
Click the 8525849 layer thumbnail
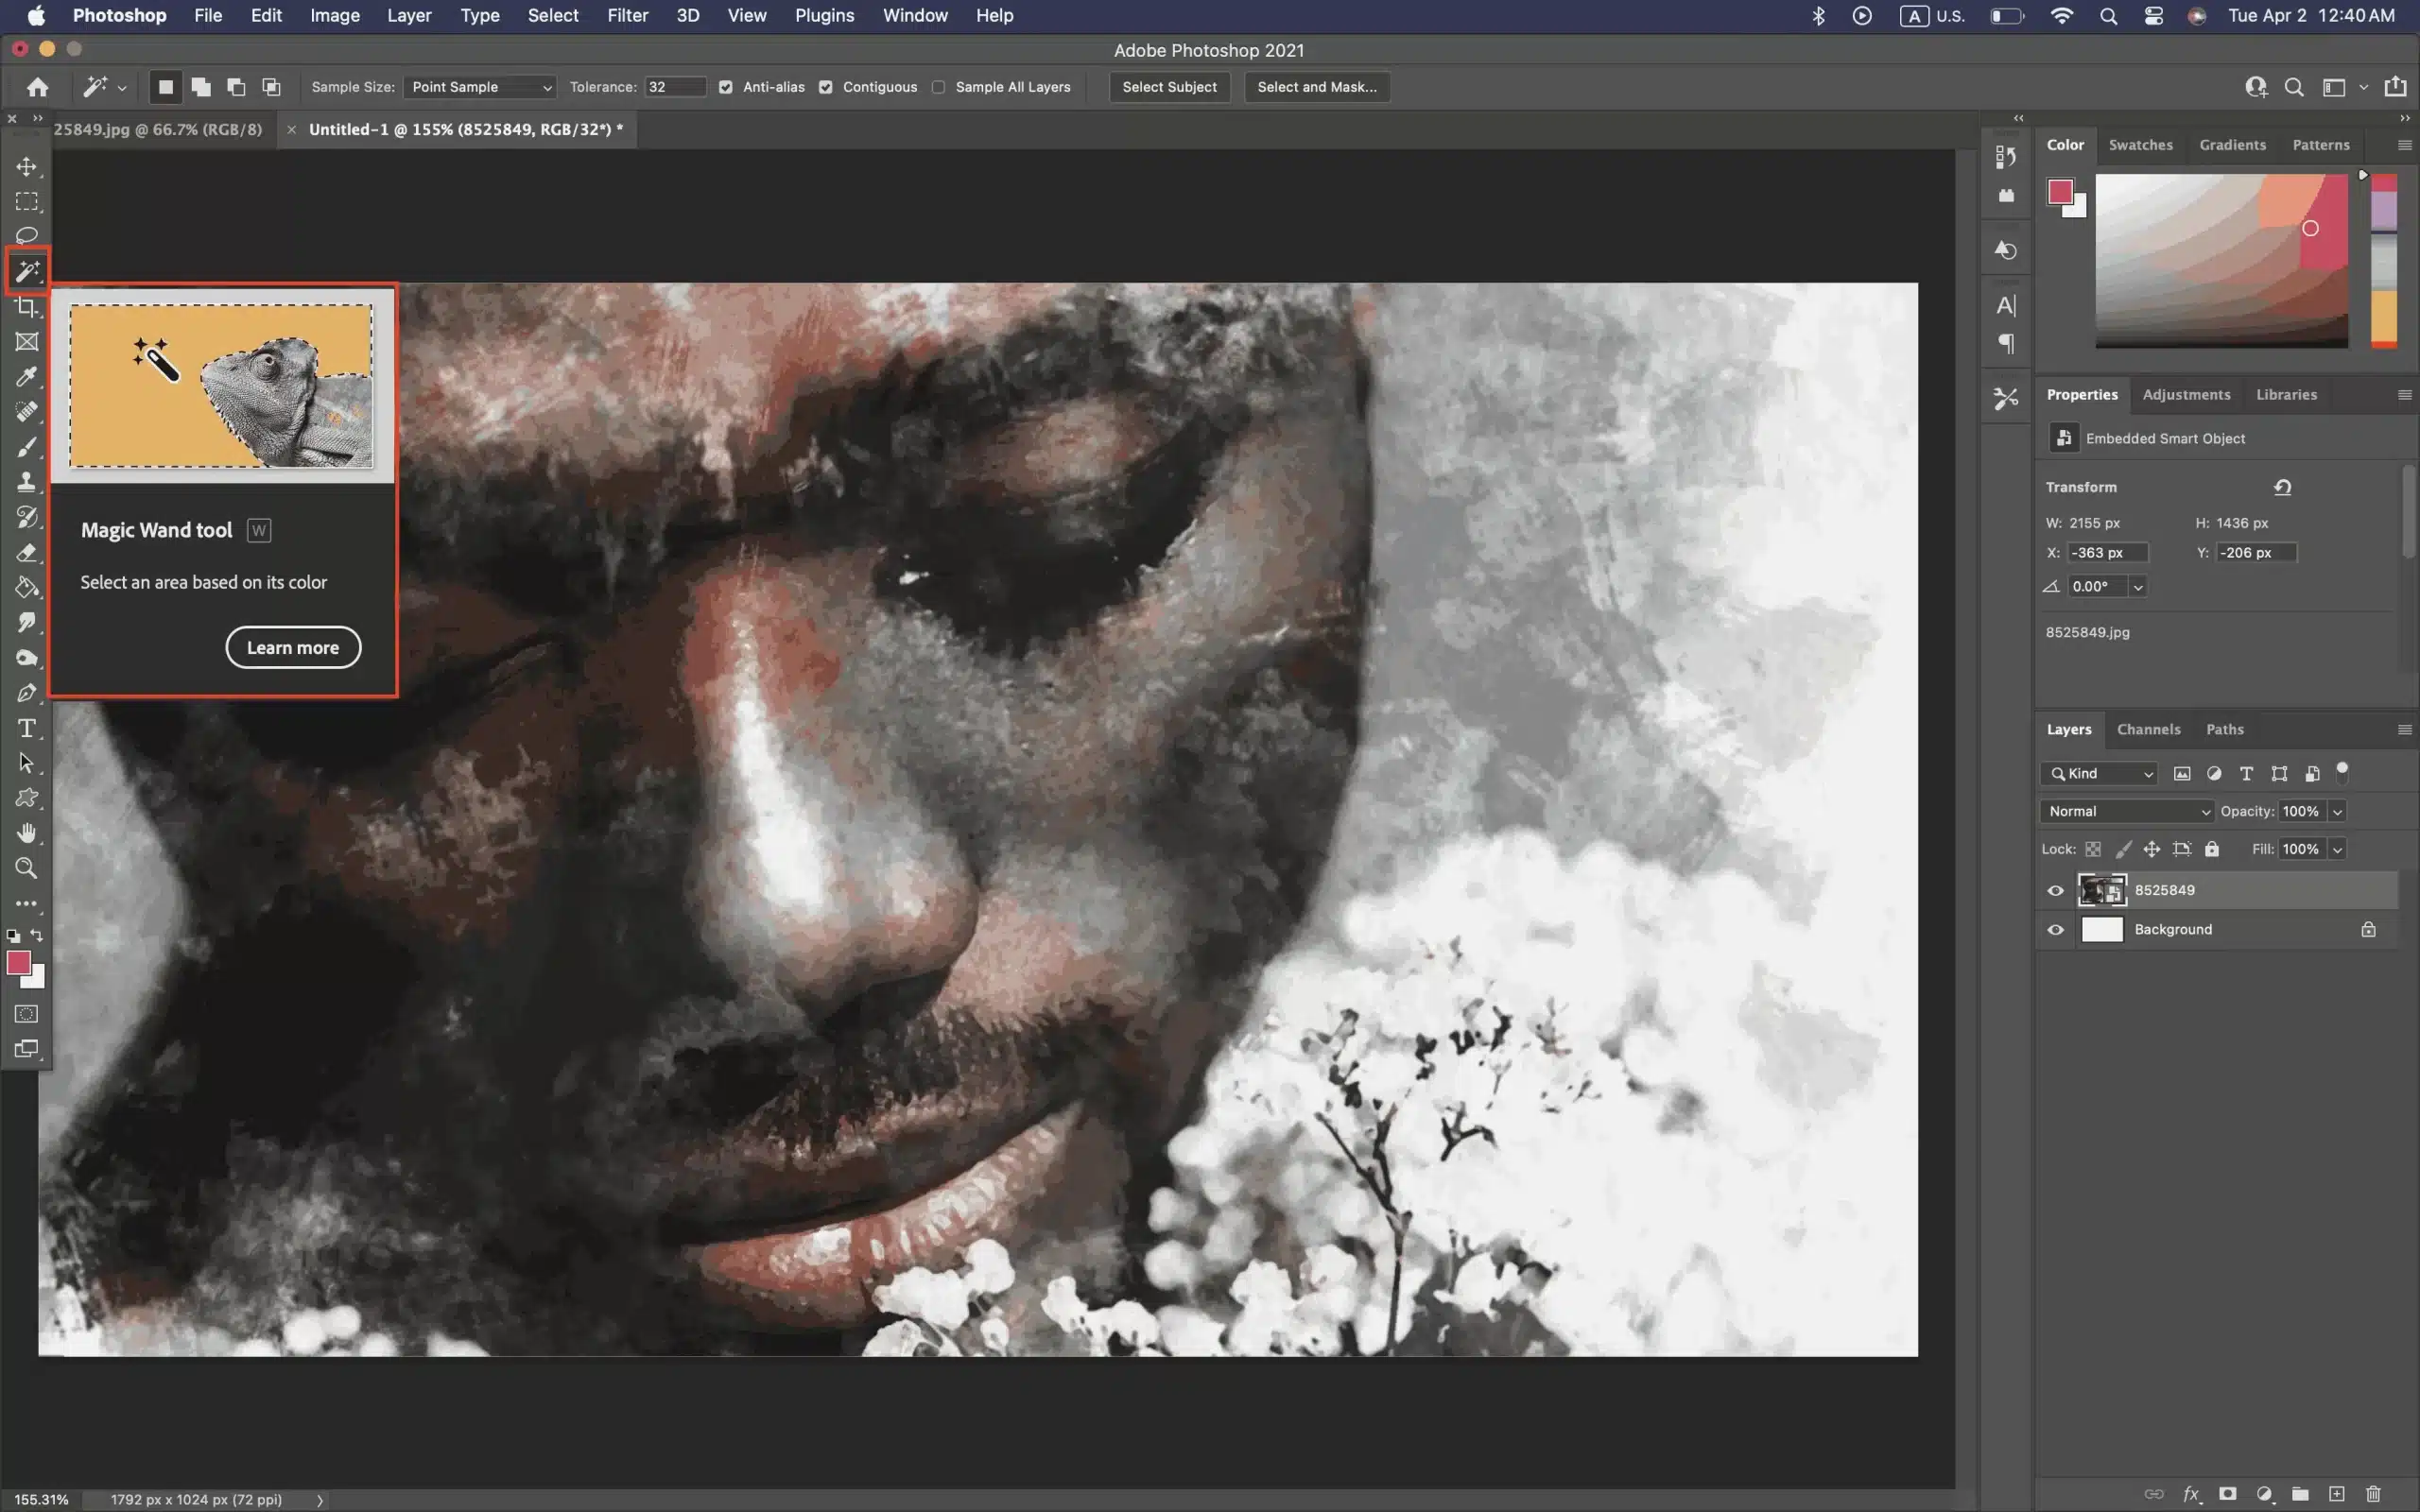point(2101,888)
